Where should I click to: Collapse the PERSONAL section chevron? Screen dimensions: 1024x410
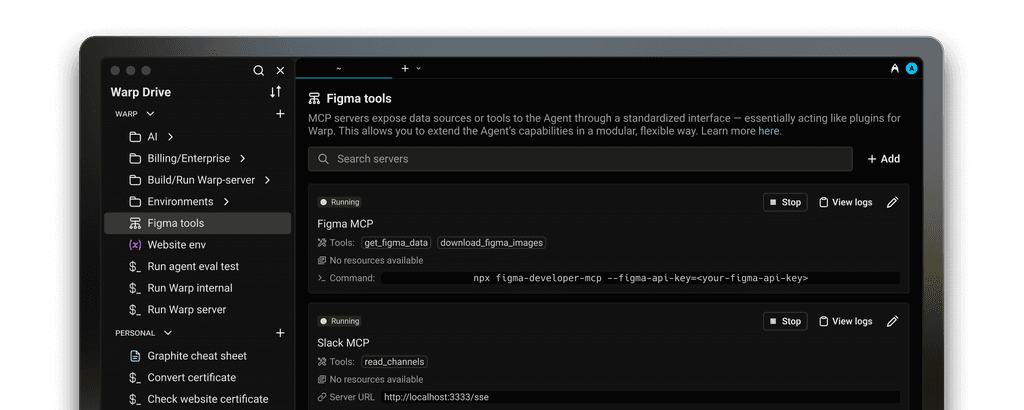pyautogui.click(x=168, y=333)
